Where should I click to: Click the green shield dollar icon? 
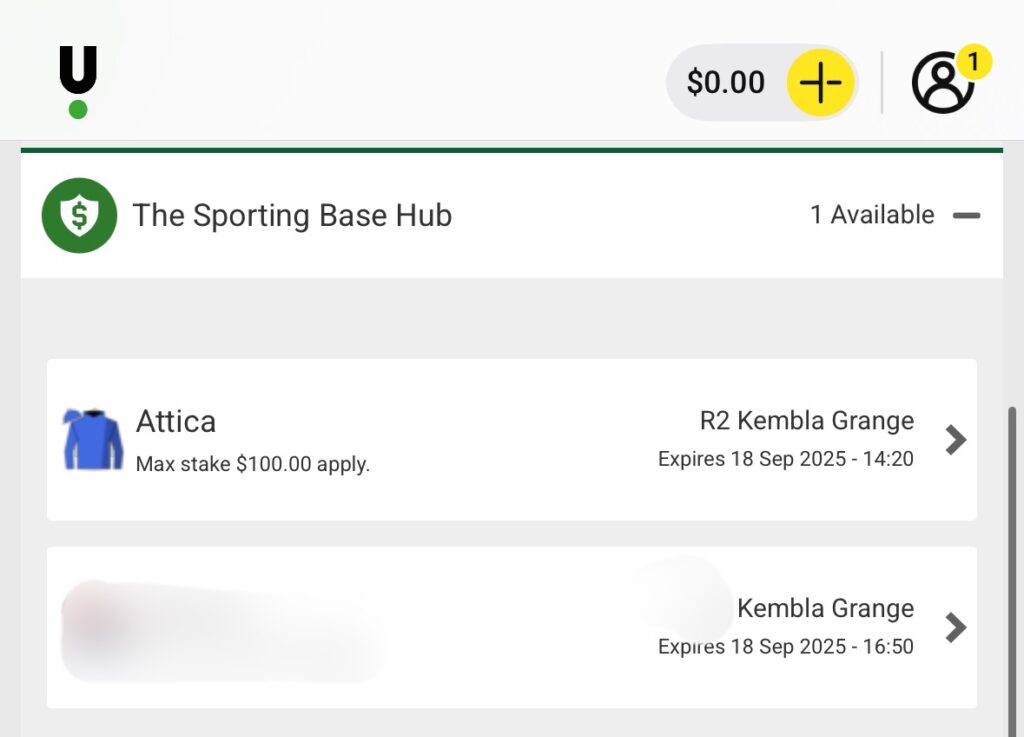click(79, 215)
